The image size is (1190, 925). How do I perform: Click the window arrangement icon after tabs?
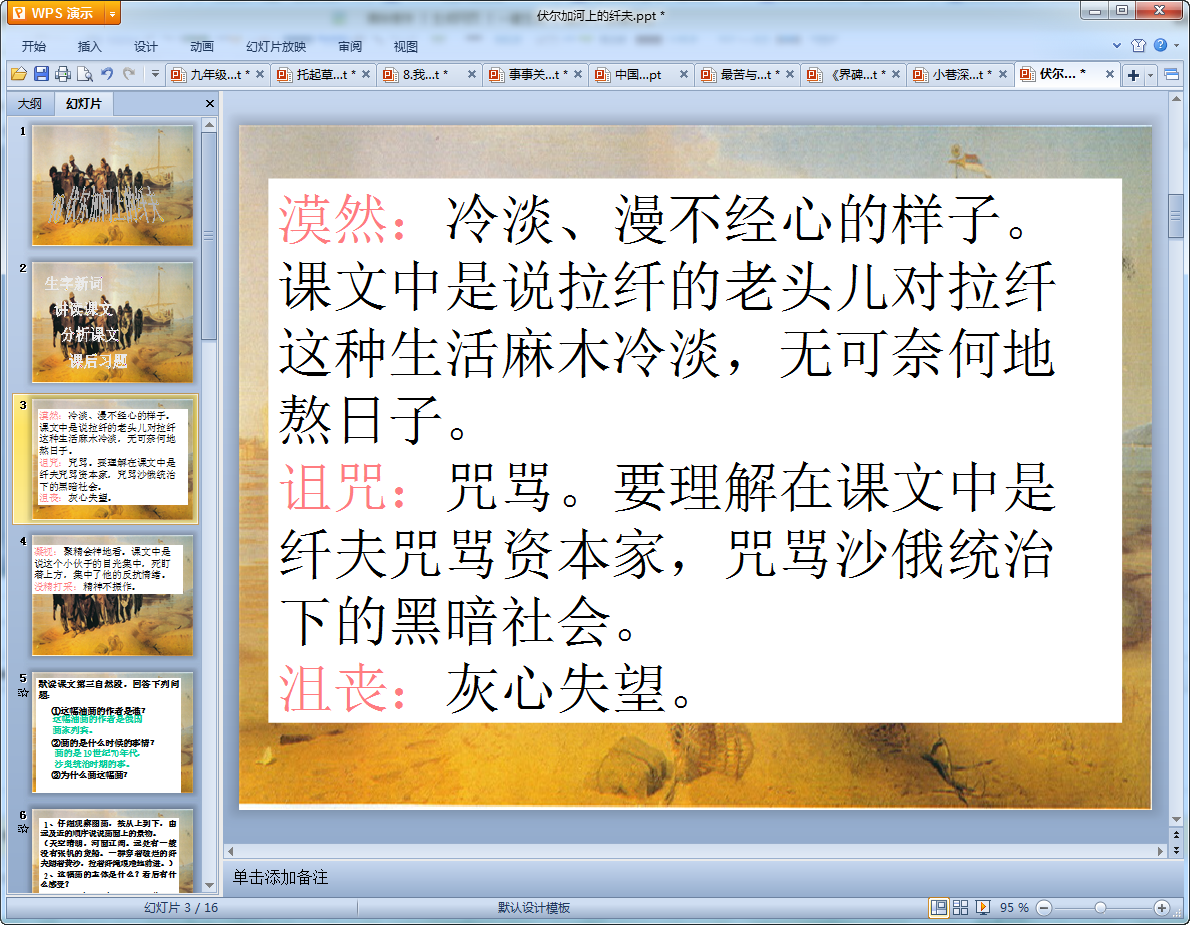1171,74
